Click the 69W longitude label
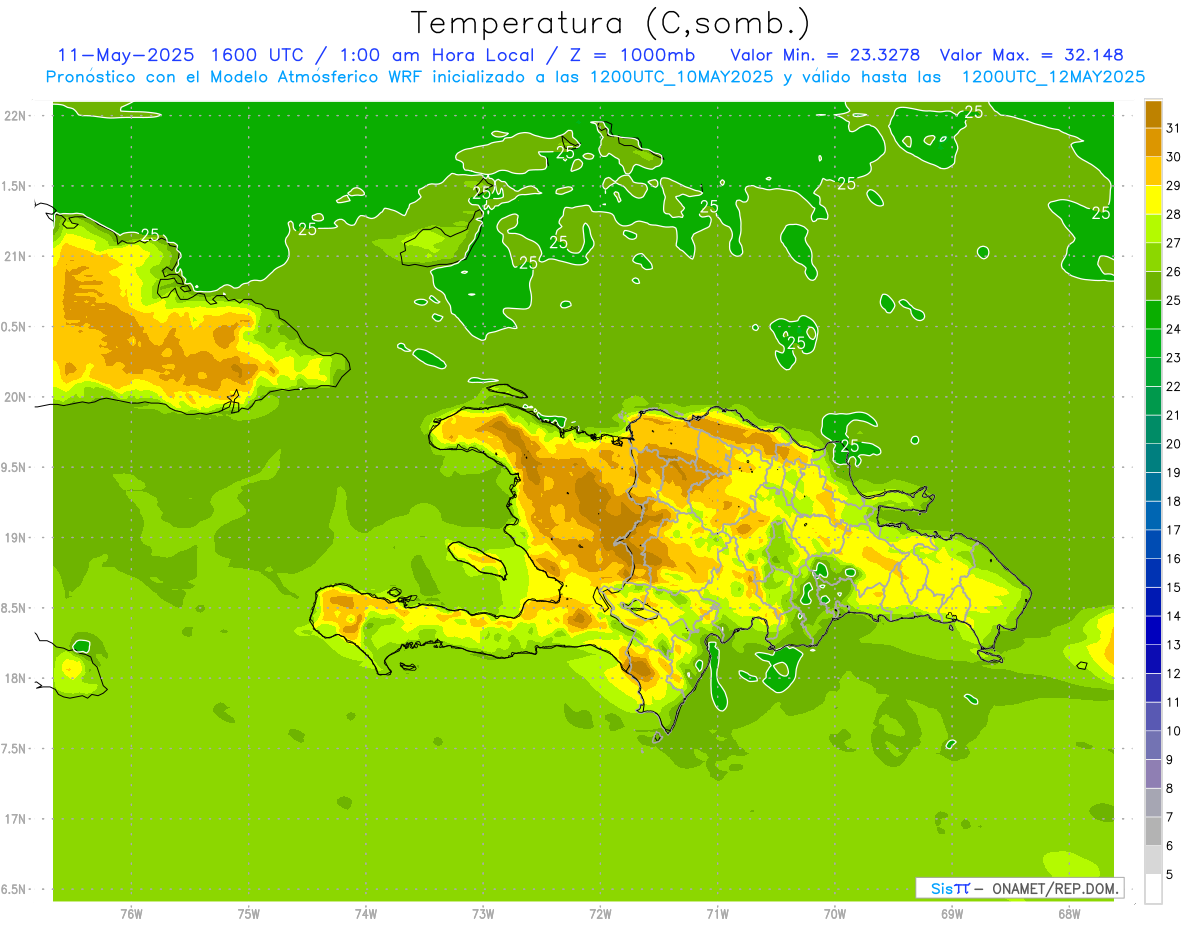Viewport: 1200px width, 927px height. [x=952, y=914]
